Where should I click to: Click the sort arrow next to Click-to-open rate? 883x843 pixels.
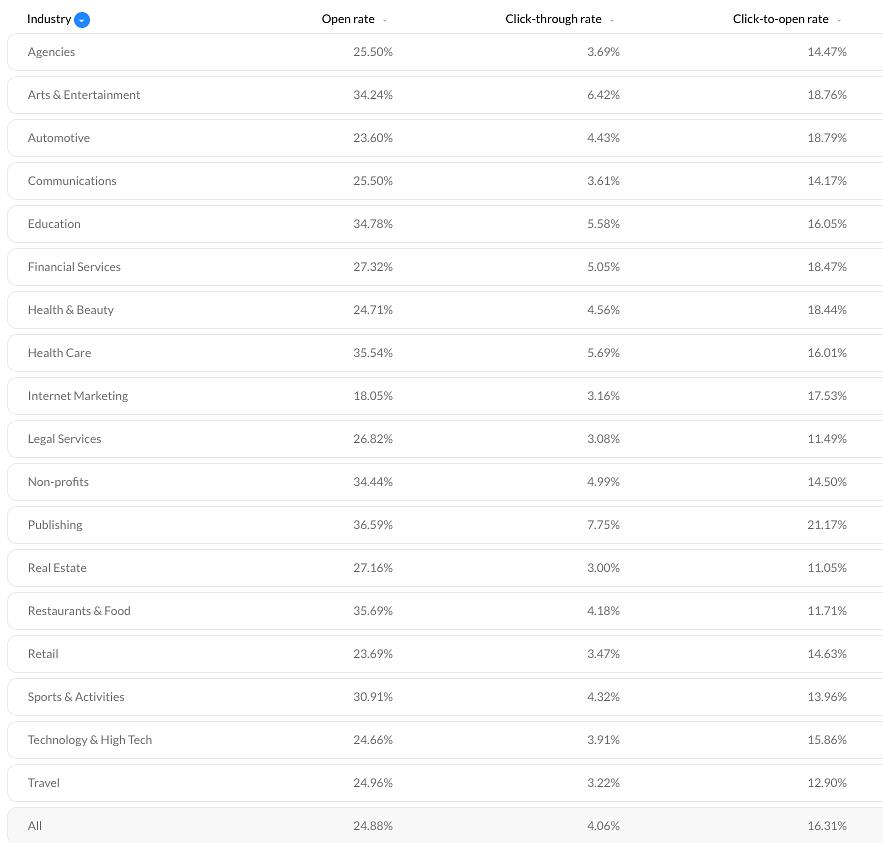839,20
